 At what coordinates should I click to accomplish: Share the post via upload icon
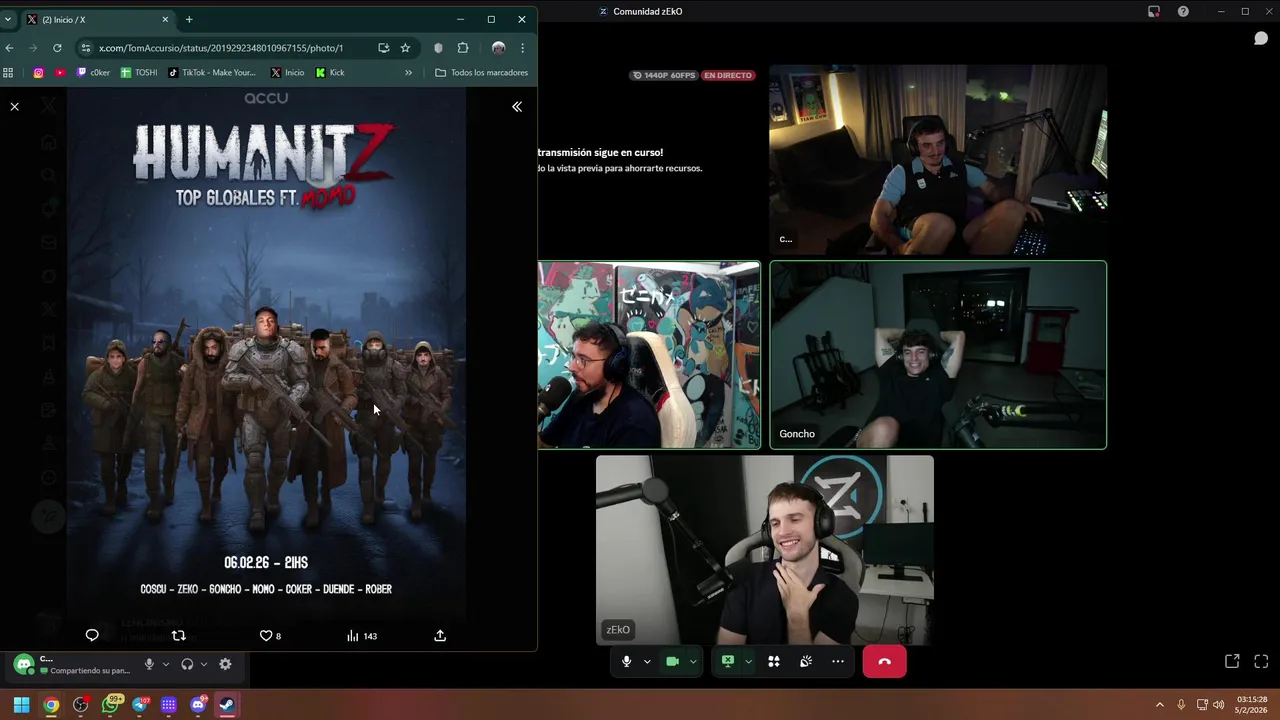tap(440, 635)
